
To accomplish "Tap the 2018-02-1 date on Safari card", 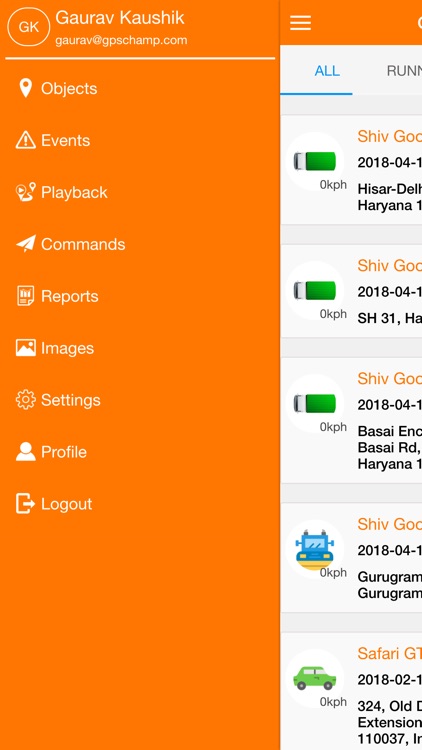I will pos(389,680).
